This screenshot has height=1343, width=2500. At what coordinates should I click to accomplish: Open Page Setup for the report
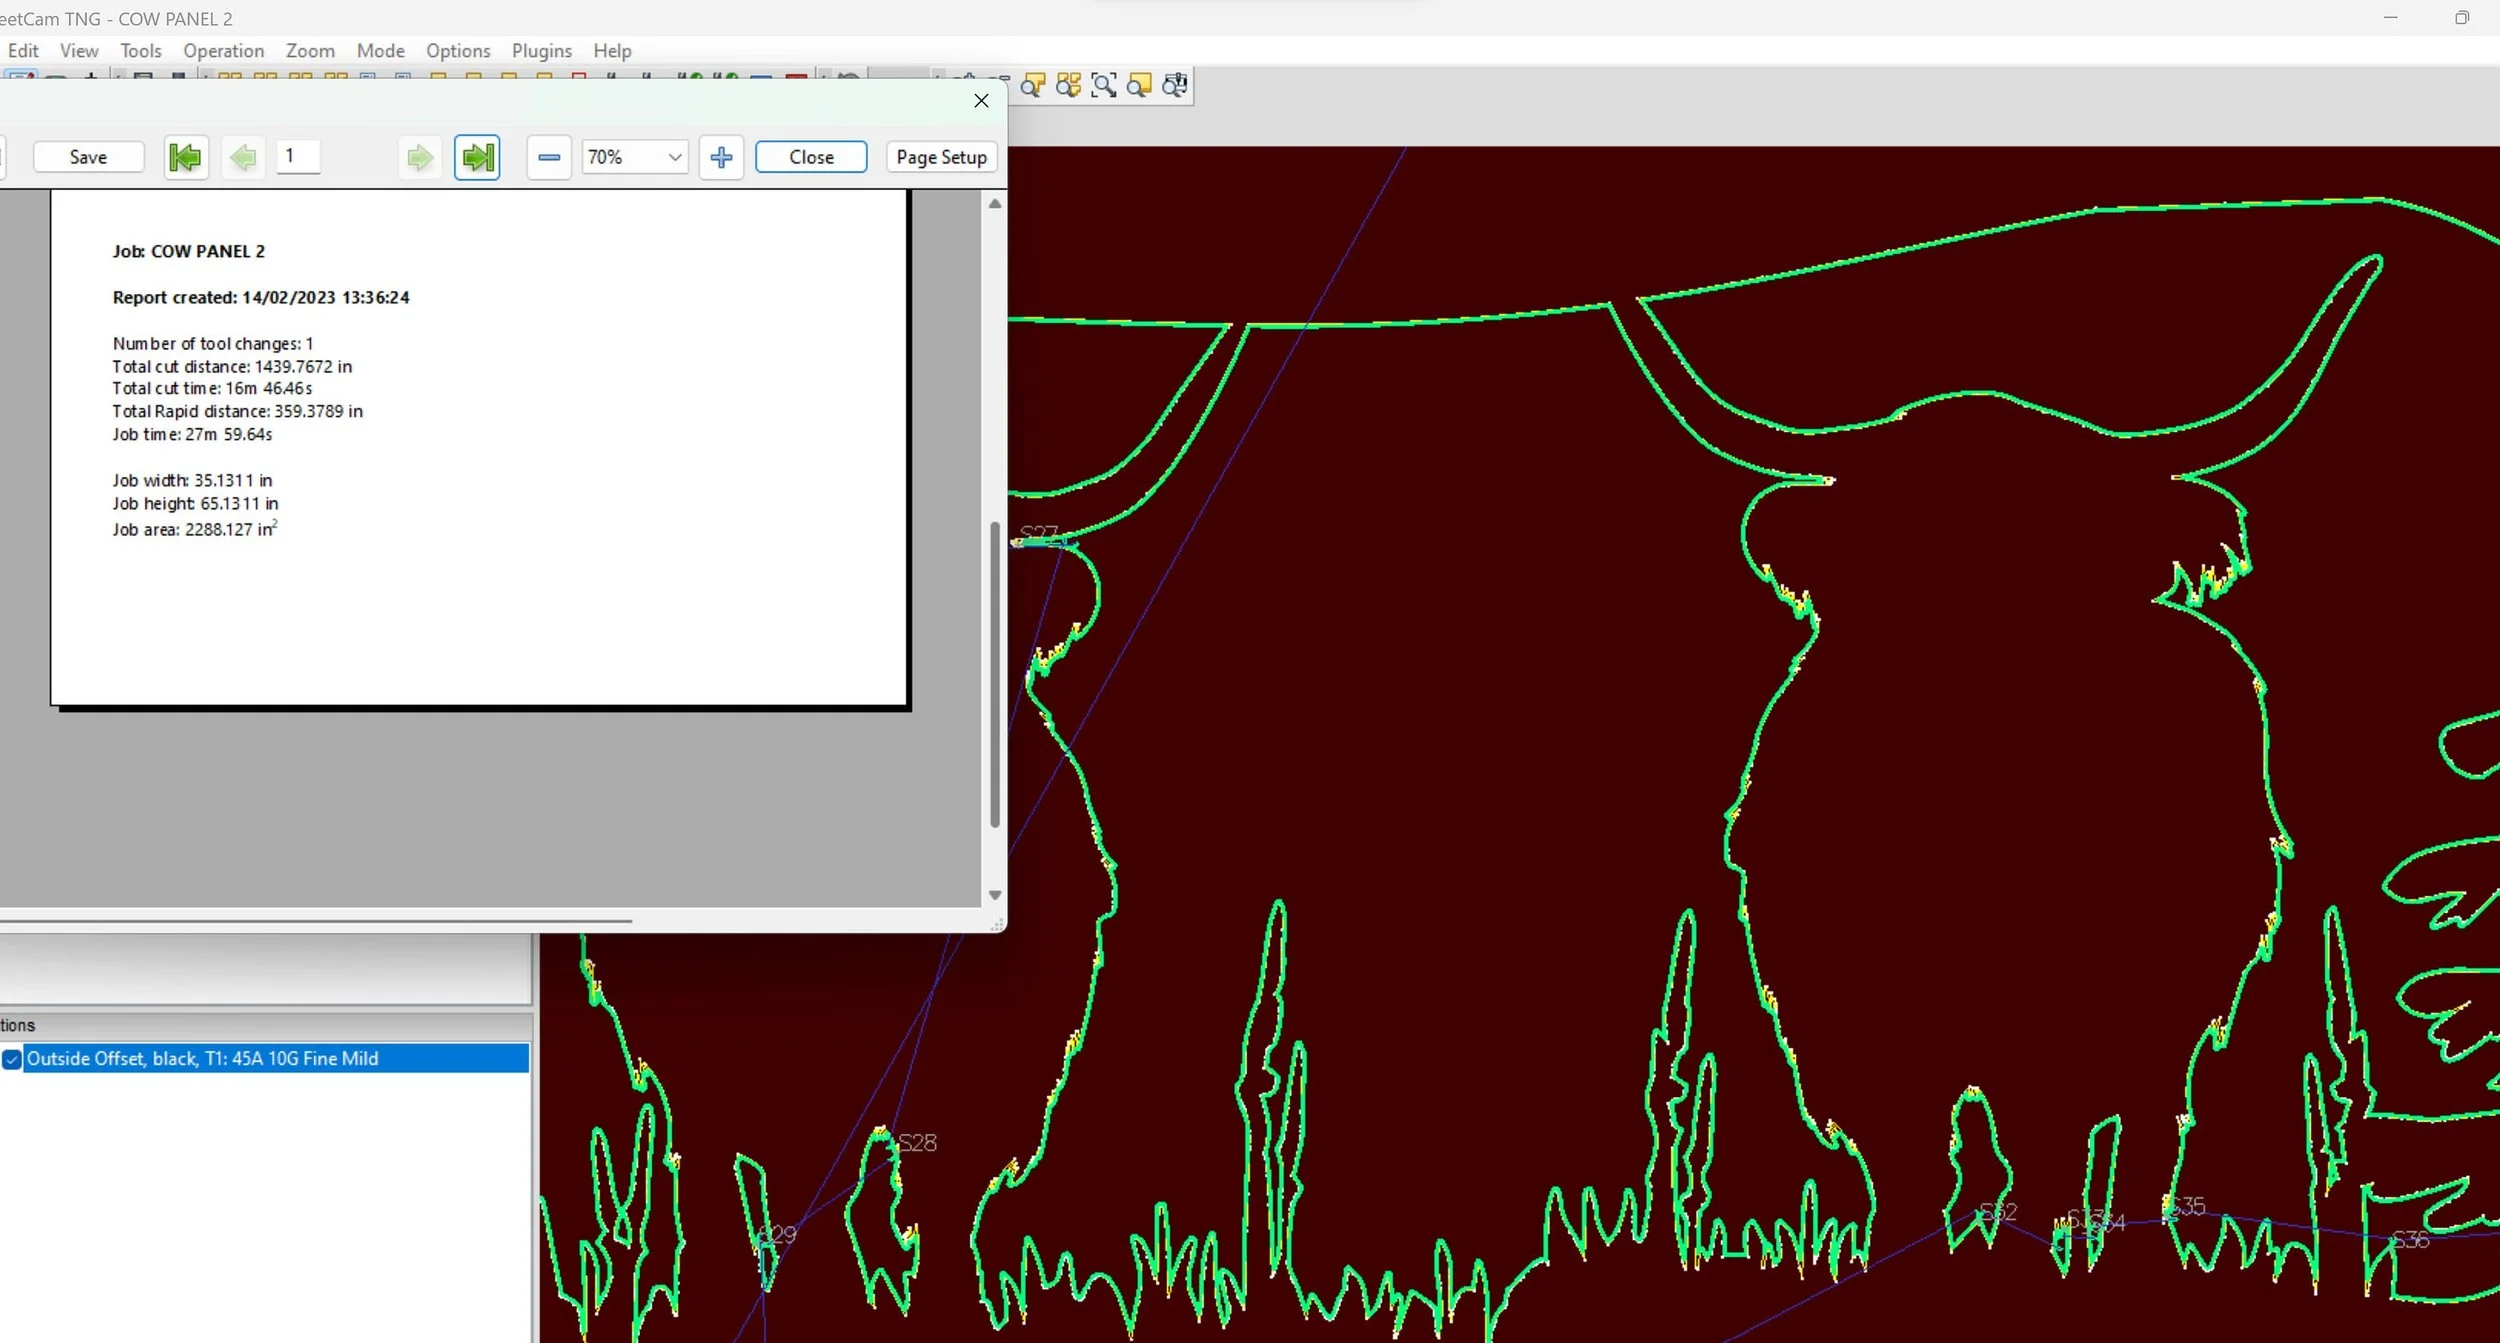pyautogui.click(x=941, y=157)
